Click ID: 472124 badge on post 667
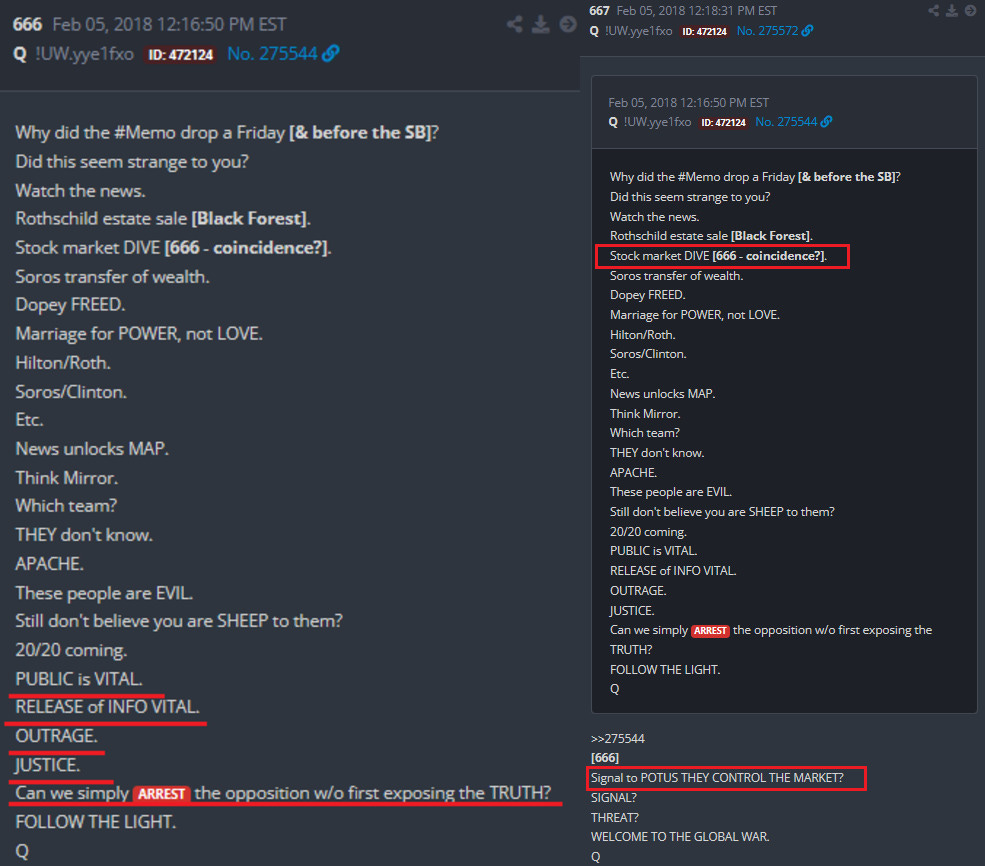The height and width of the screenshot is (866, 985). (704, 31)
